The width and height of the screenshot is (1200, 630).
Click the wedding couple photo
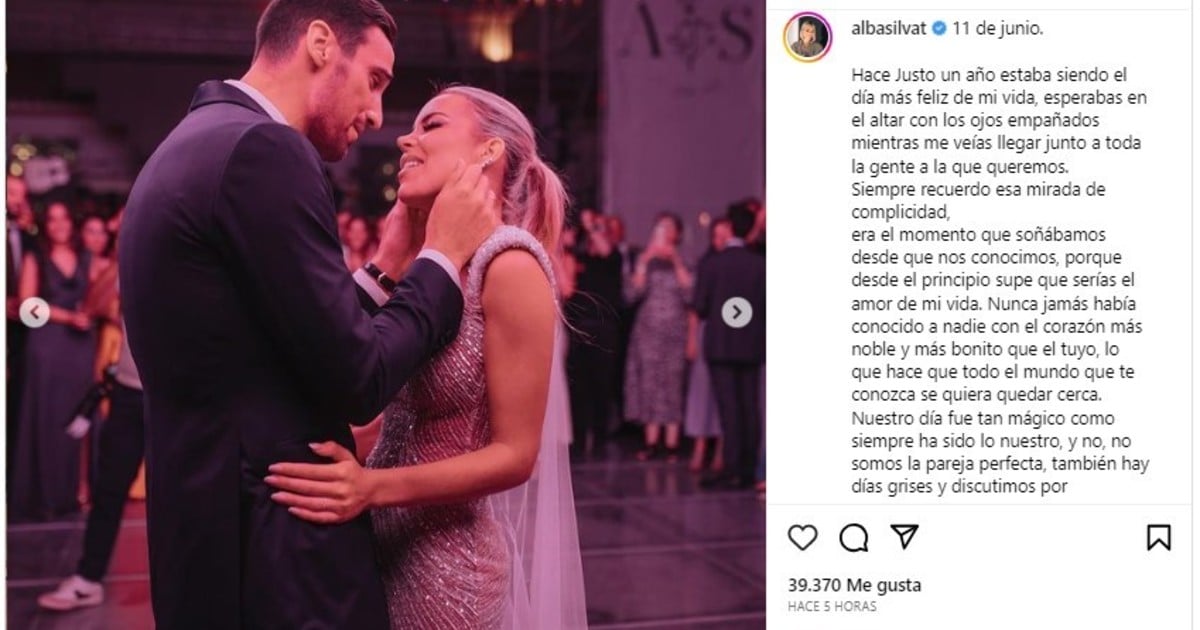tap(386, 315)
